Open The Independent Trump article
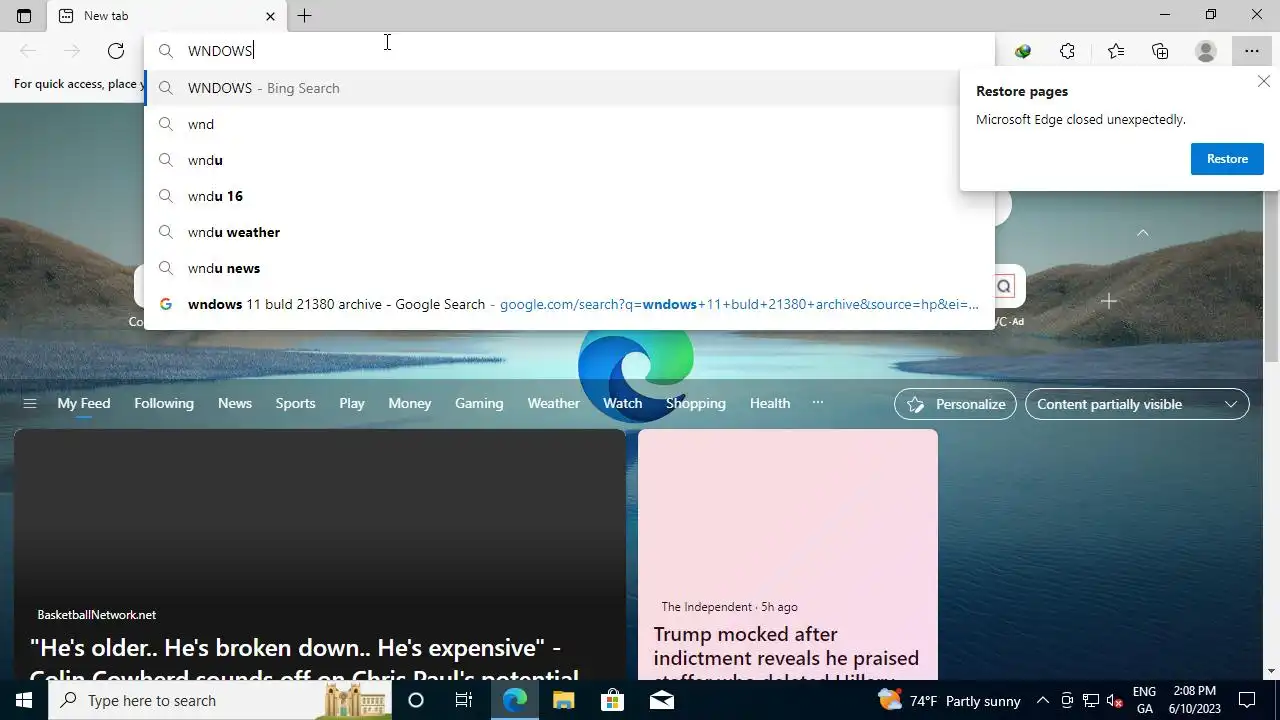1280x720 pixels. pyautogui.click(x=788, y=555)
